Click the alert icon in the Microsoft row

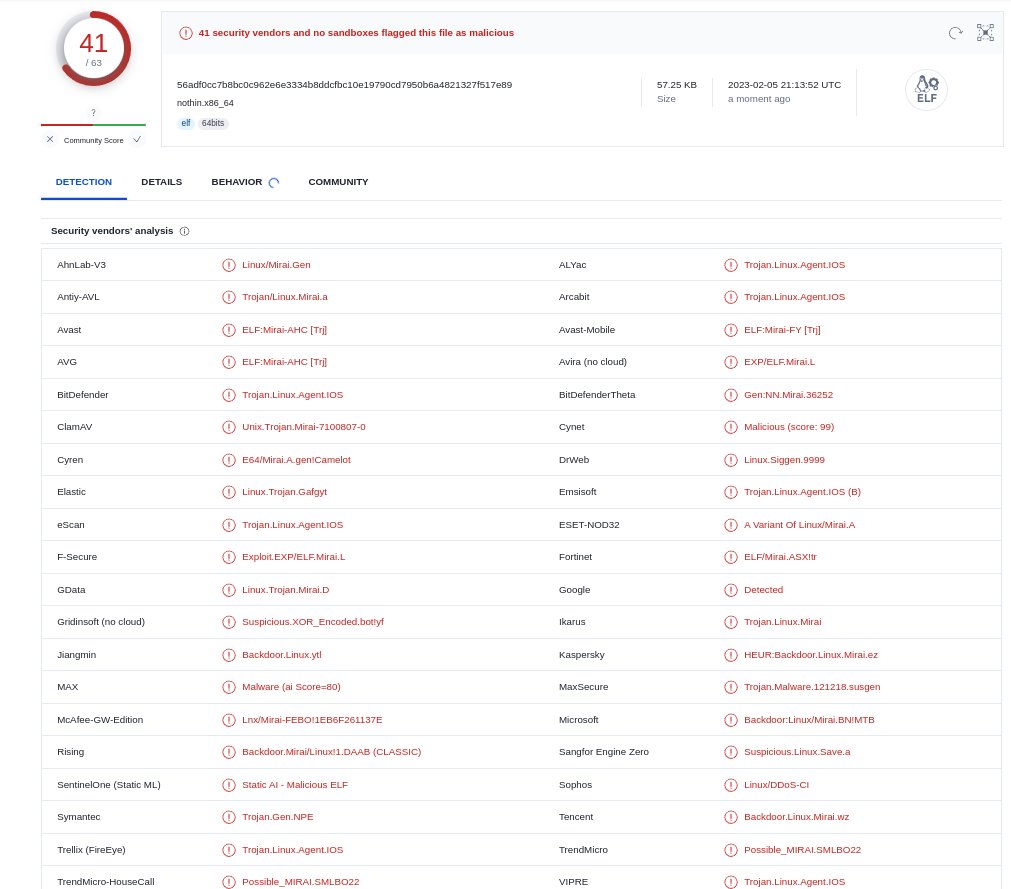(x=731, y=720)
